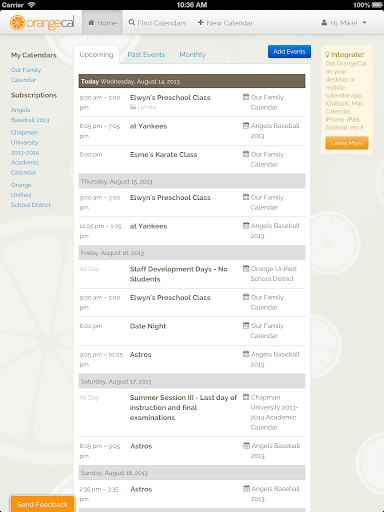Open the Date Night event
Viewport: 384px width, 512px height.
148,326
